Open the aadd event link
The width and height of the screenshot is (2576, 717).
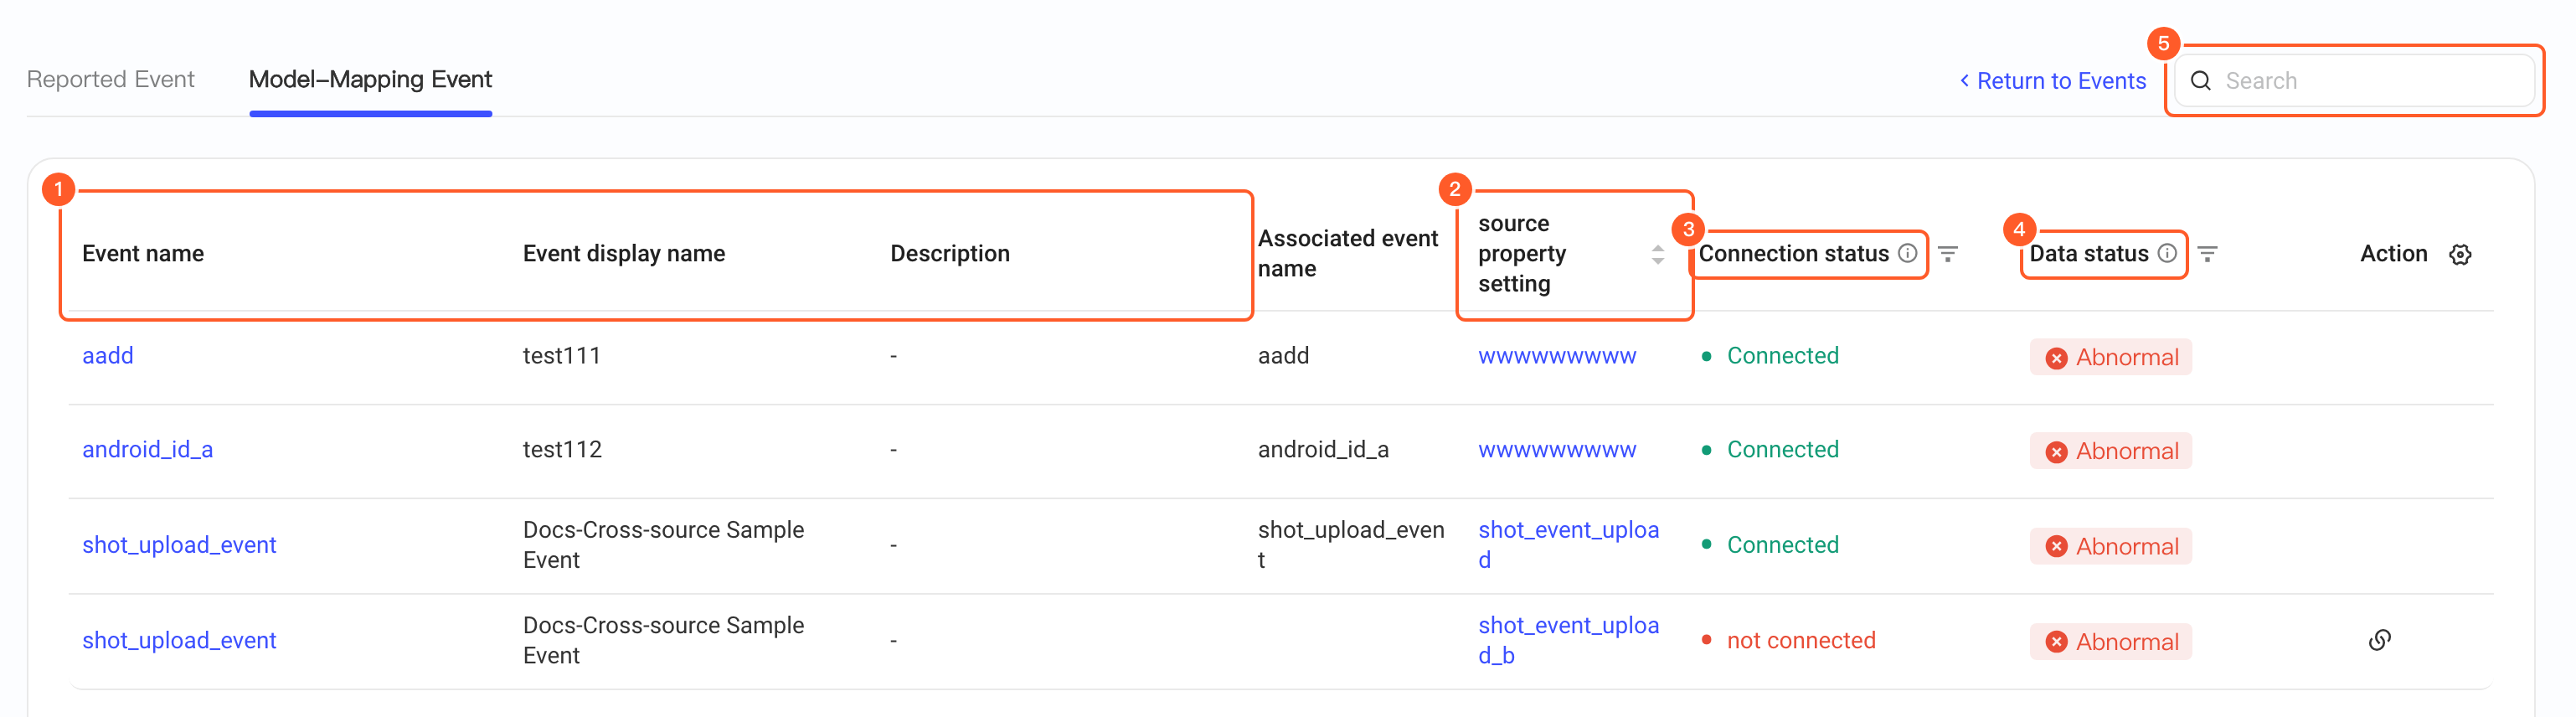[108, 356]
